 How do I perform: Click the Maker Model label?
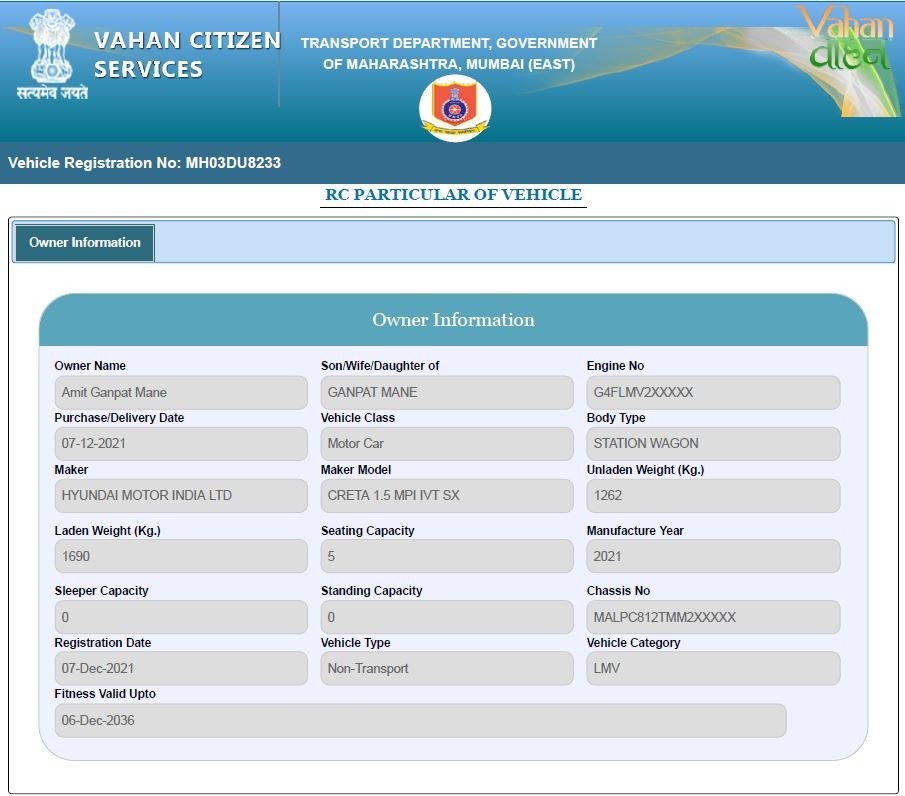pos(356,470)
